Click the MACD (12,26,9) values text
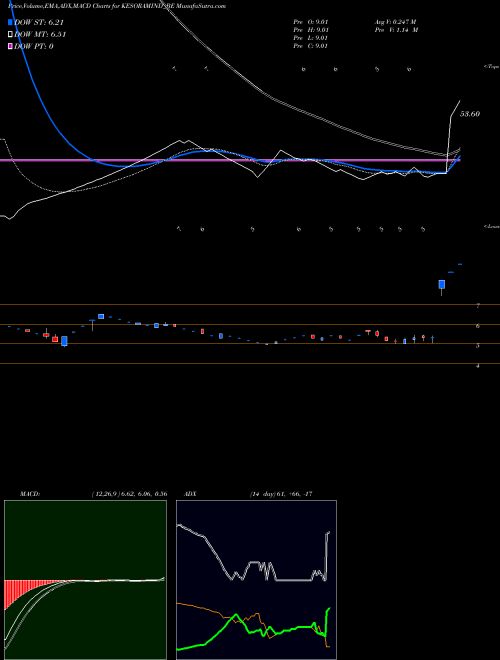 click(x=129, y=494)
